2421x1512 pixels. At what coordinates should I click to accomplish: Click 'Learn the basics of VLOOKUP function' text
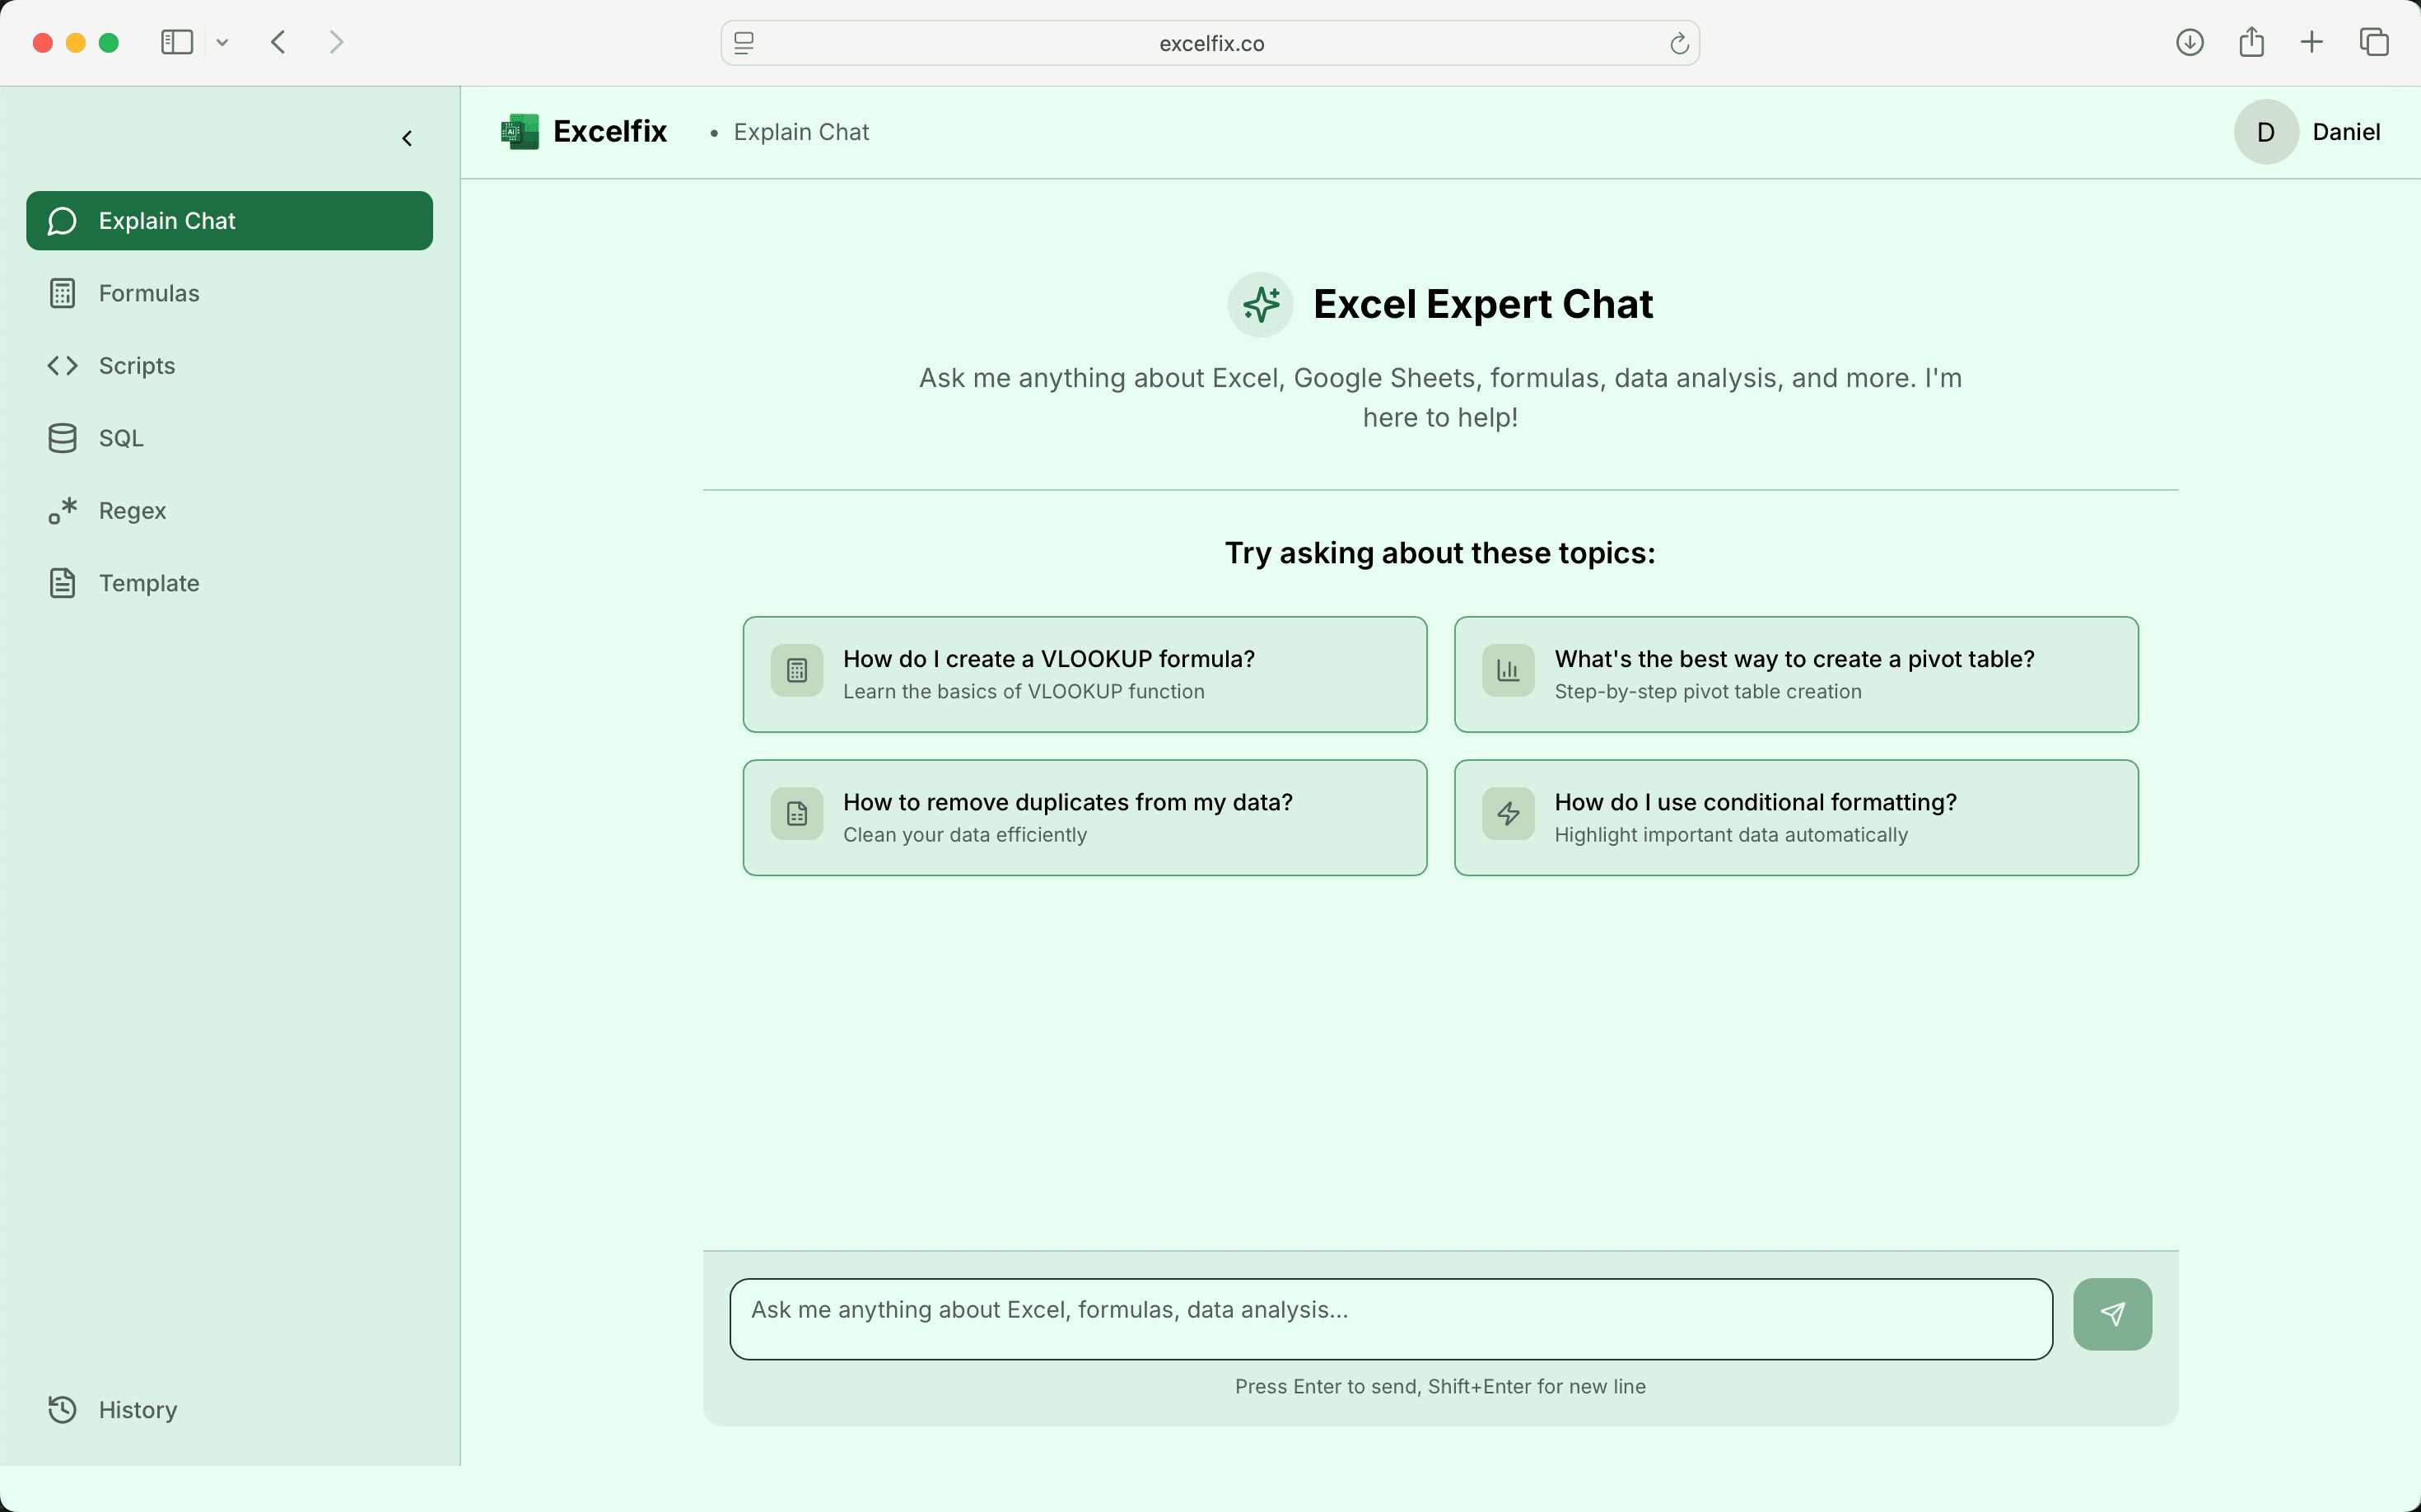point(1023,691)
